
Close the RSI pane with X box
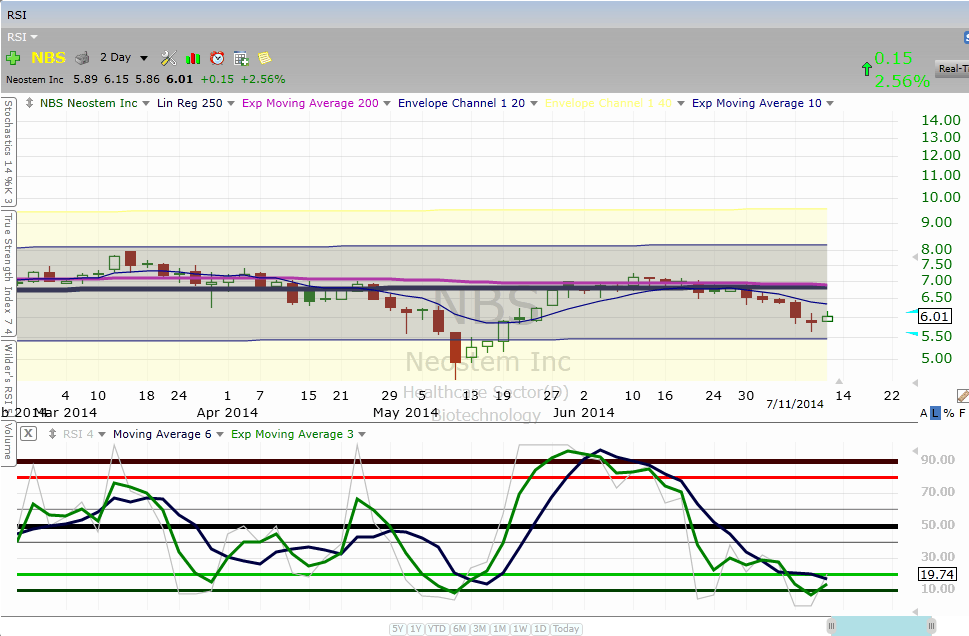(28, 434)
